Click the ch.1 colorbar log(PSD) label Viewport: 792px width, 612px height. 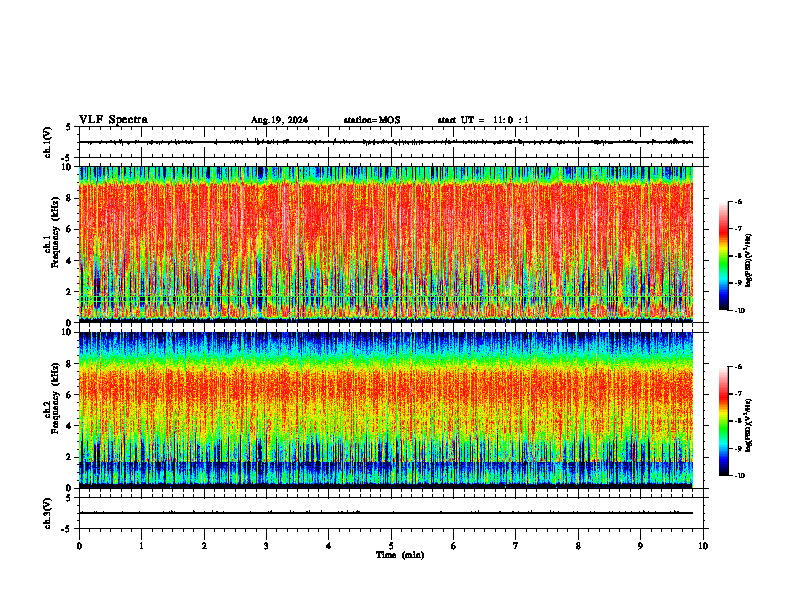tap(749, 260)
